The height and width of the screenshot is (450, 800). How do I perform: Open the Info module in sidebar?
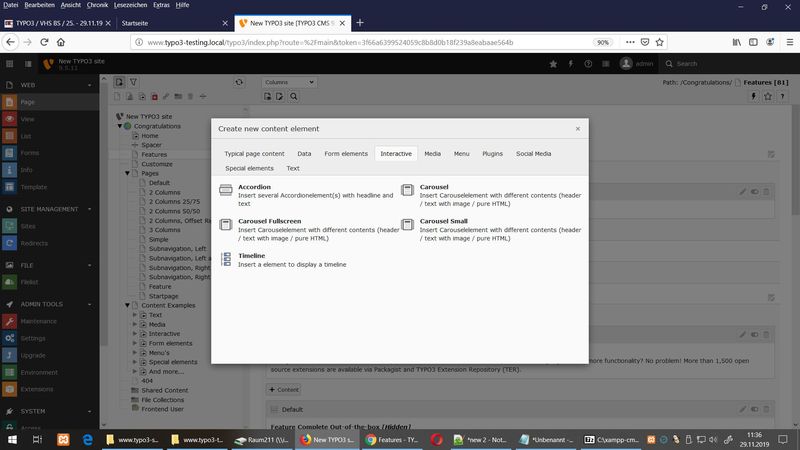(x=49, y=170)
